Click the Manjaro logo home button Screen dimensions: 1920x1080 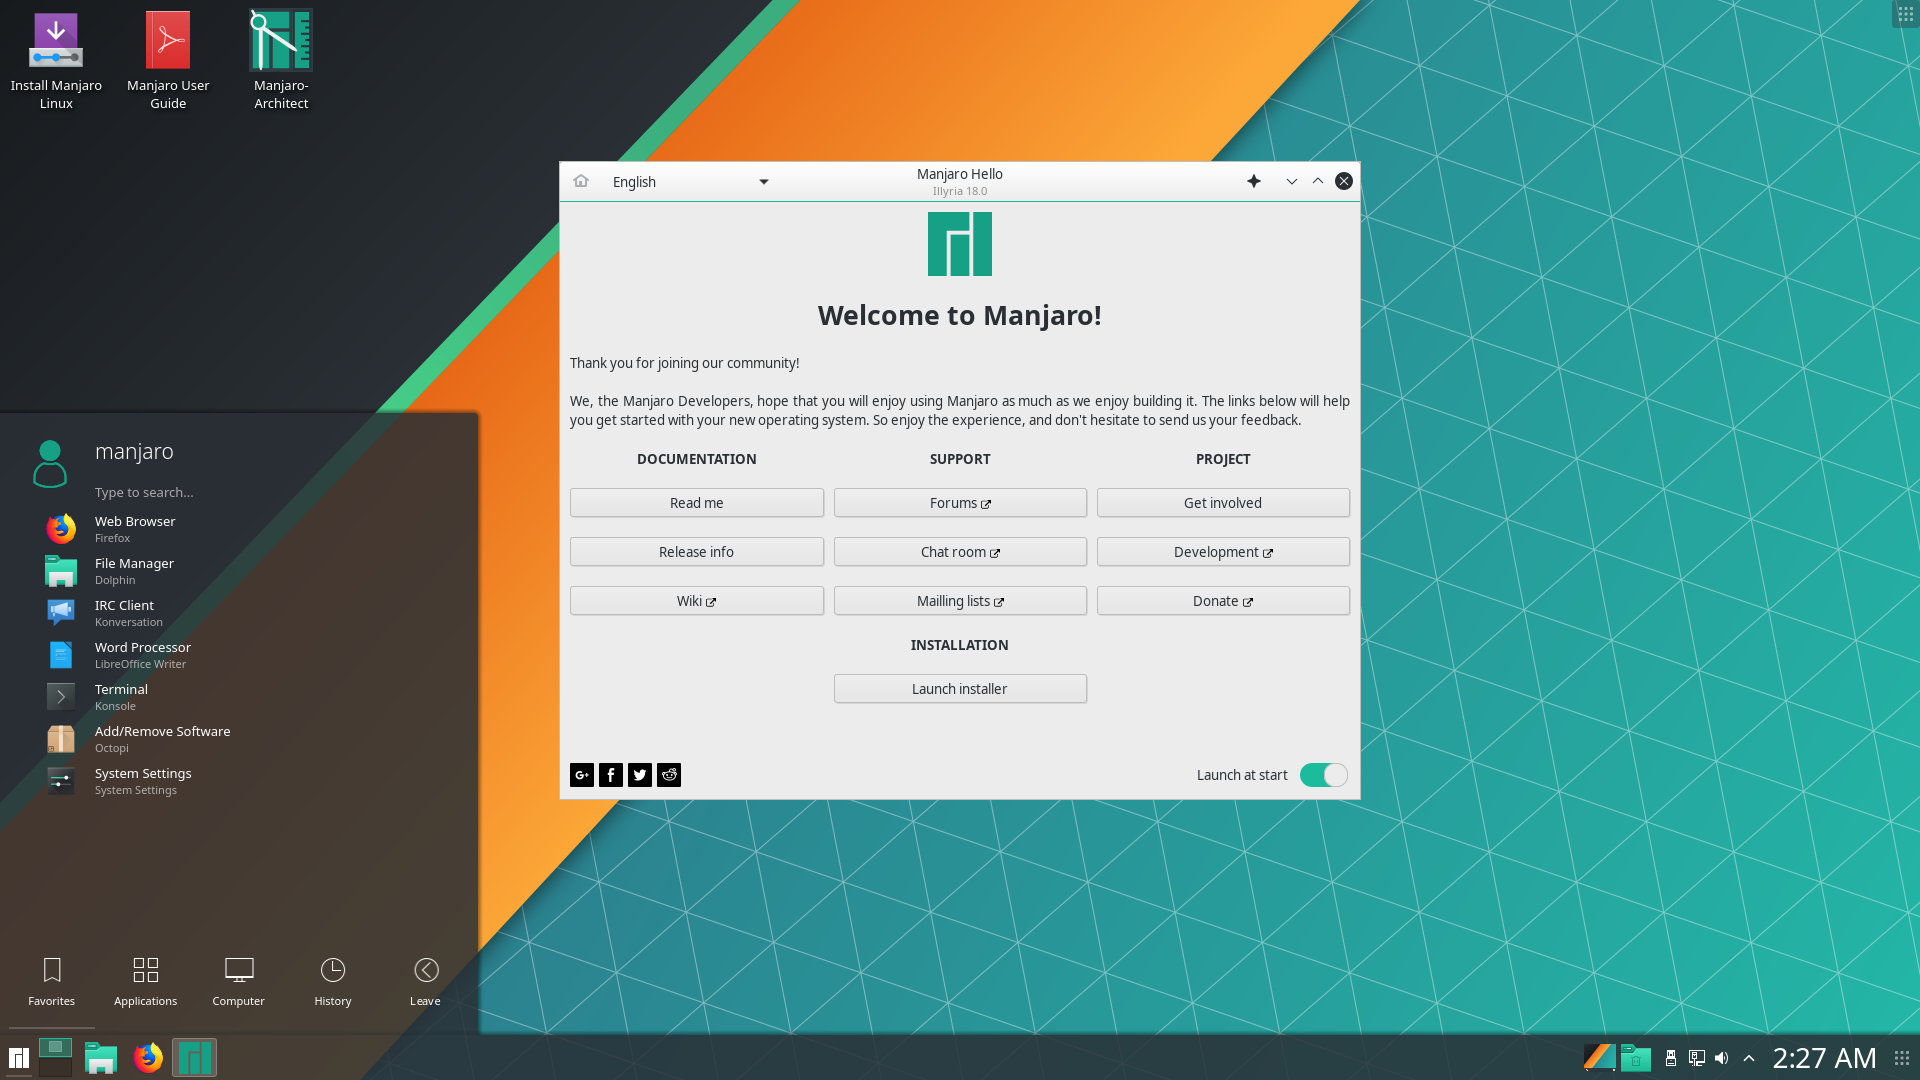tap(580, 181)
